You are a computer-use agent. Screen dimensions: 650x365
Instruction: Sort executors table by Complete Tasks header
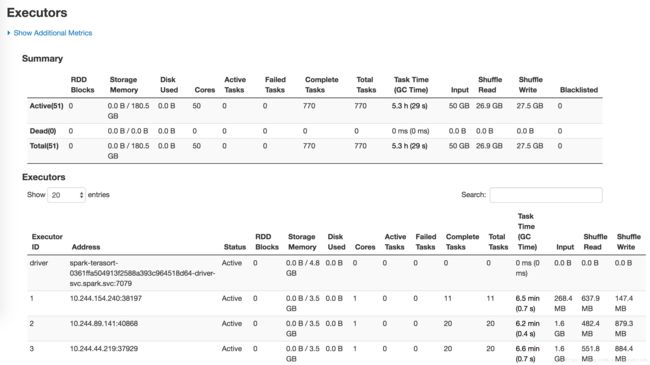(462, 242)
